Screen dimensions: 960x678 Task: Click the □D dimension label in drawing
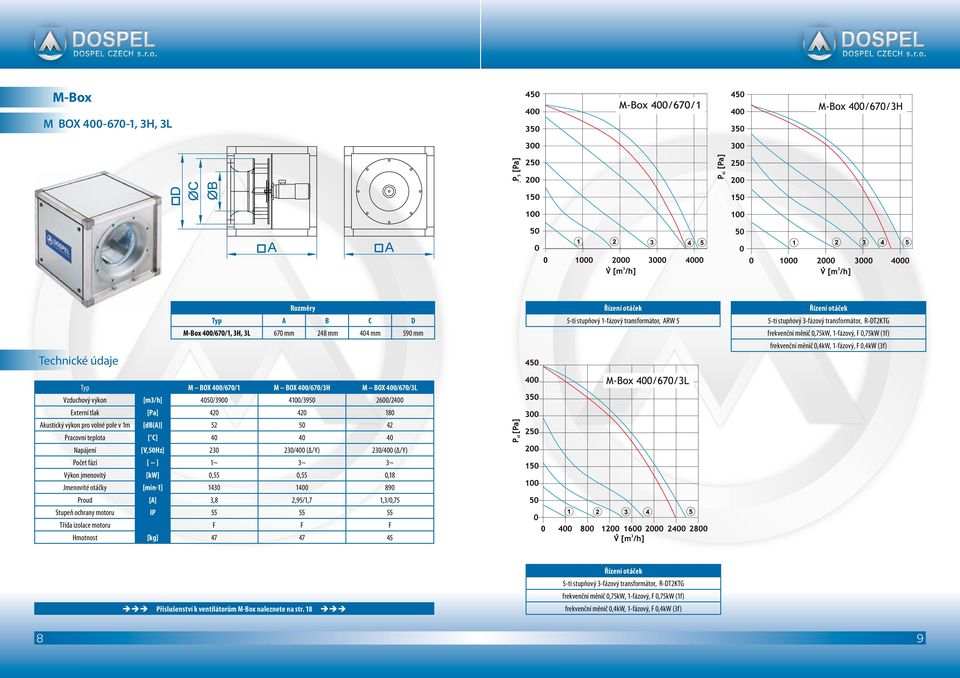pyautogui.click(x=176, y=195)
